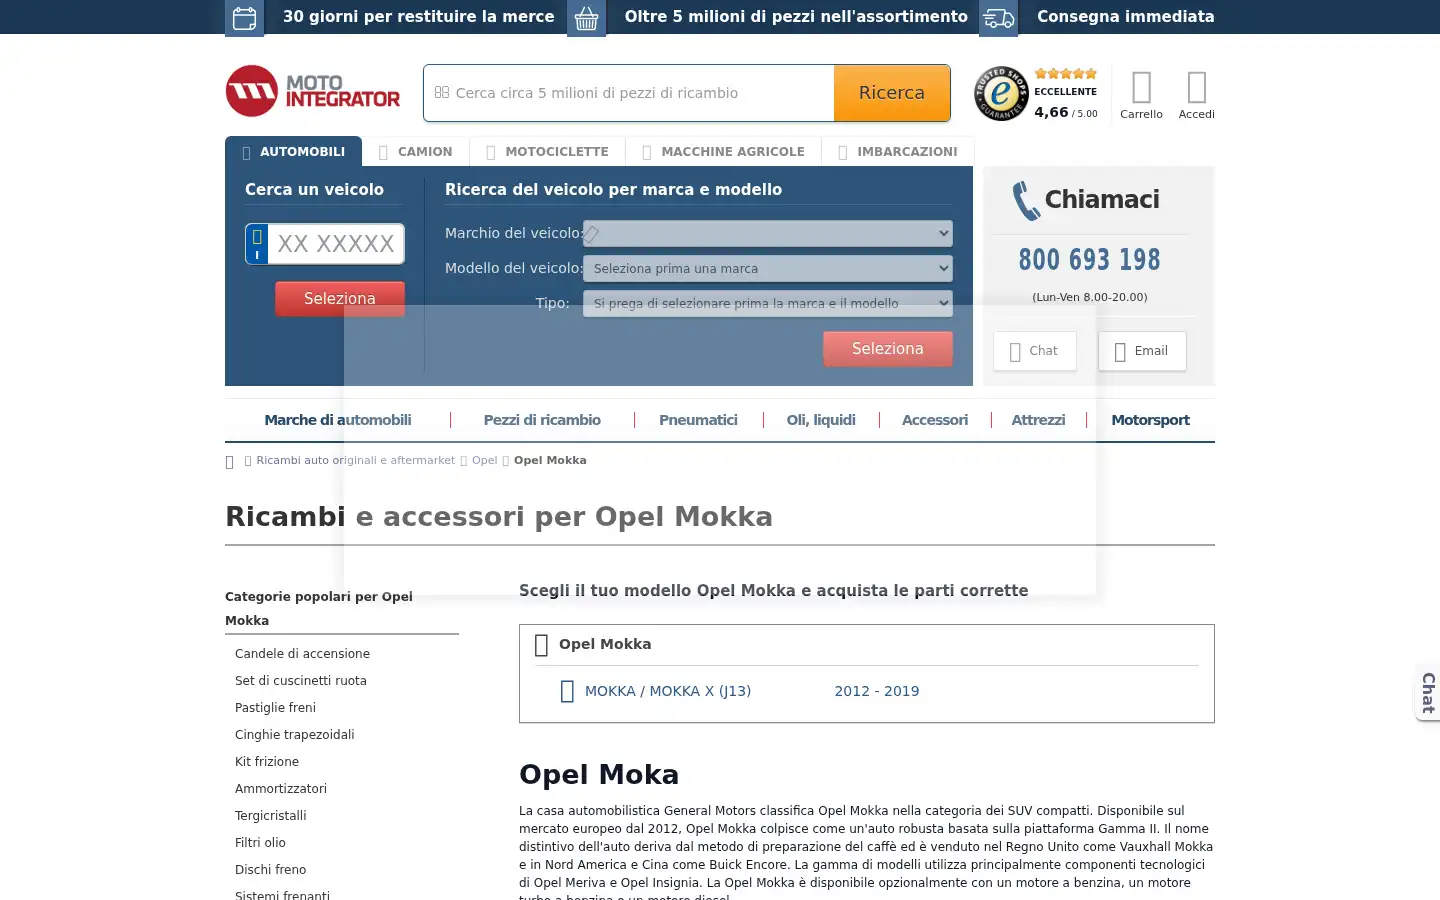The width and height of the screenshot is (1440, 900).
Task: Click the Moto Integrator logo
Action: click(313, 92)
